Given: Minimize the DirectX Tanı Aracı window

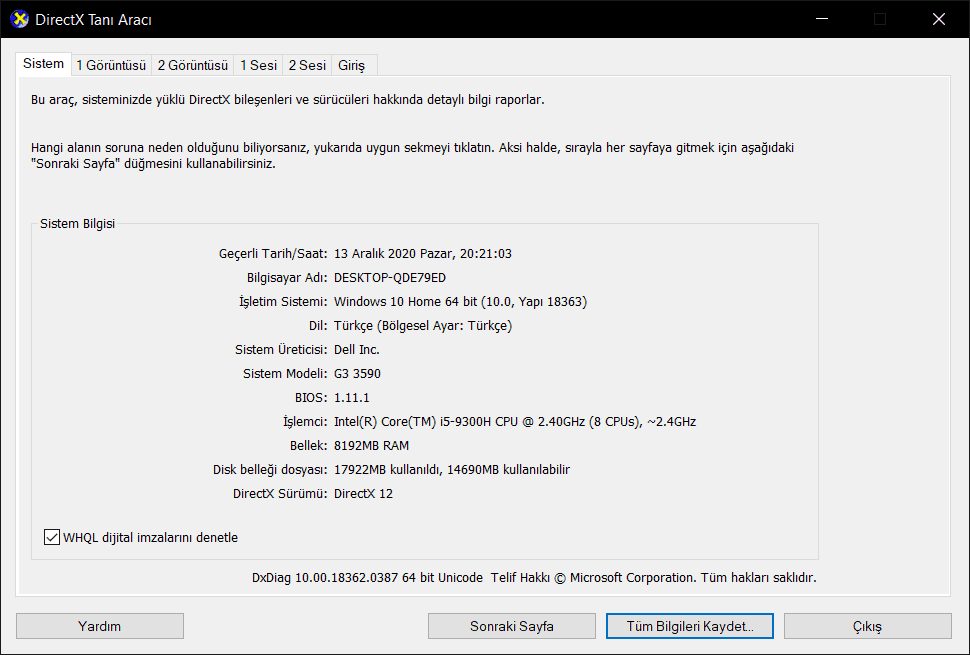Looking at the screenshot, I should 822,19.
